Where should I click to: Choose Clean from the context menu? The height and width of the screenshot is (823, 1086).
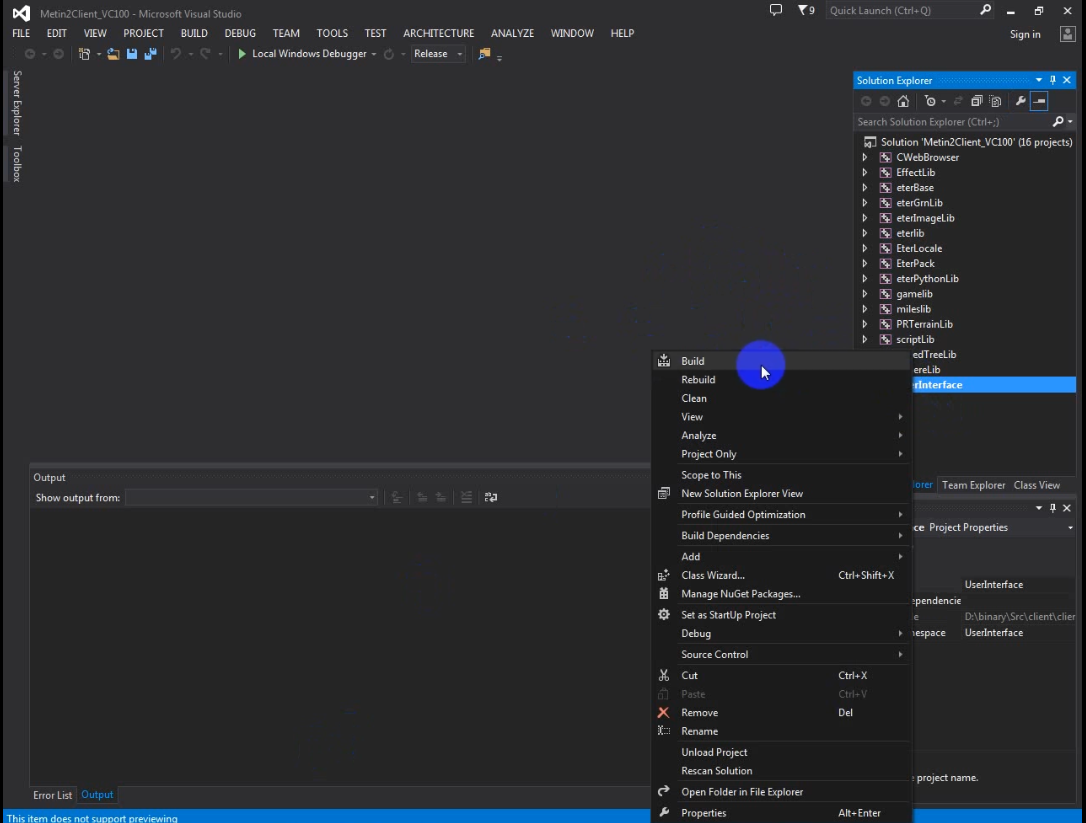point(781,398)
